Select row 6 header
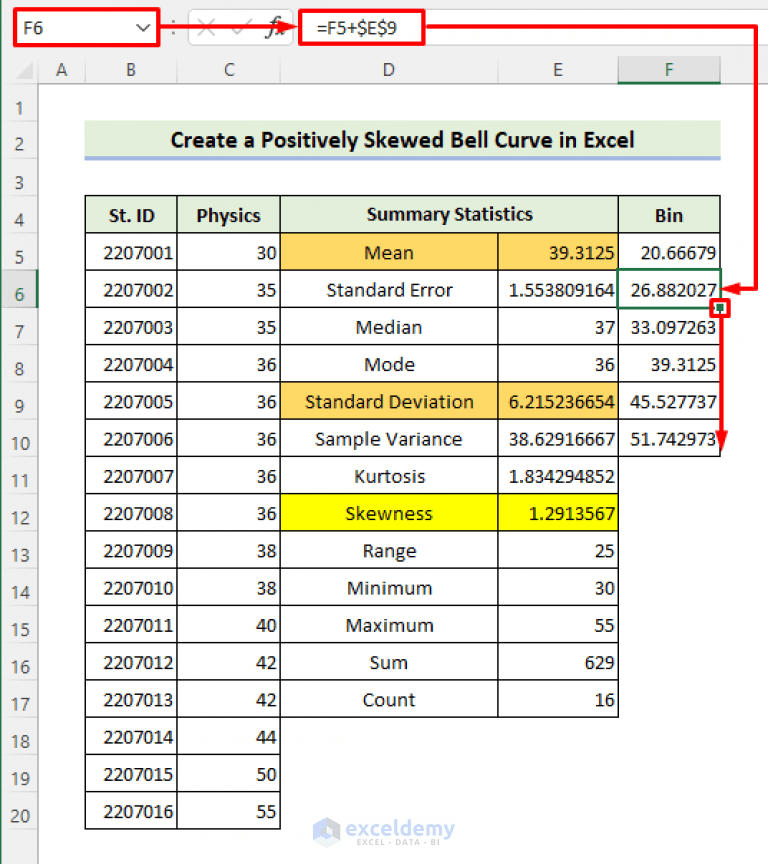The image size is (768, 864). tap(19, 289)
